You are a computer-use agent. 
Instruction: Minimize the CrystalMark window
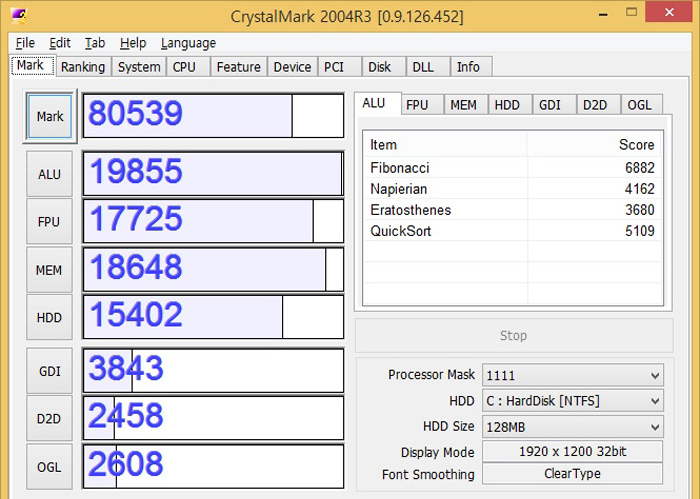click(x=604, y=14)
